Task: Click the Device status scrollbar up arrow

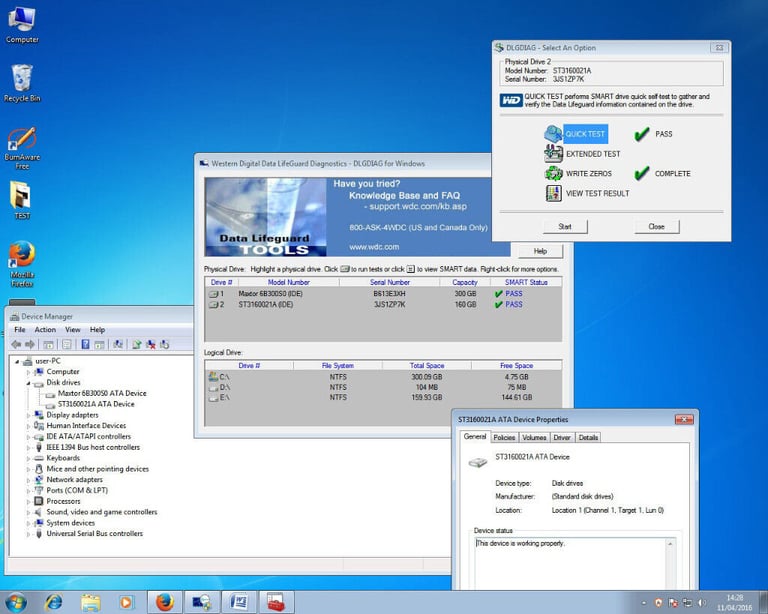Action: click(x=670, y=544)
